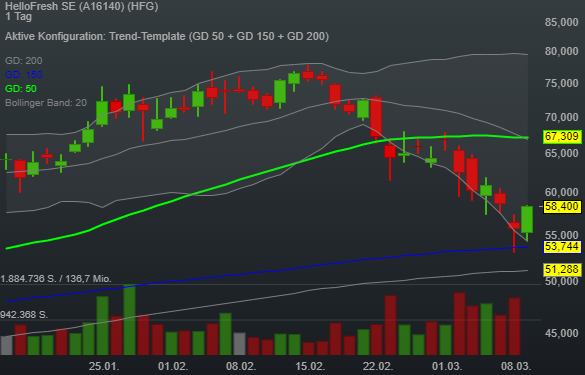Screen dimensions: 585x375
Task: Click the 08.03. date axis label
Action: (516, 366)
